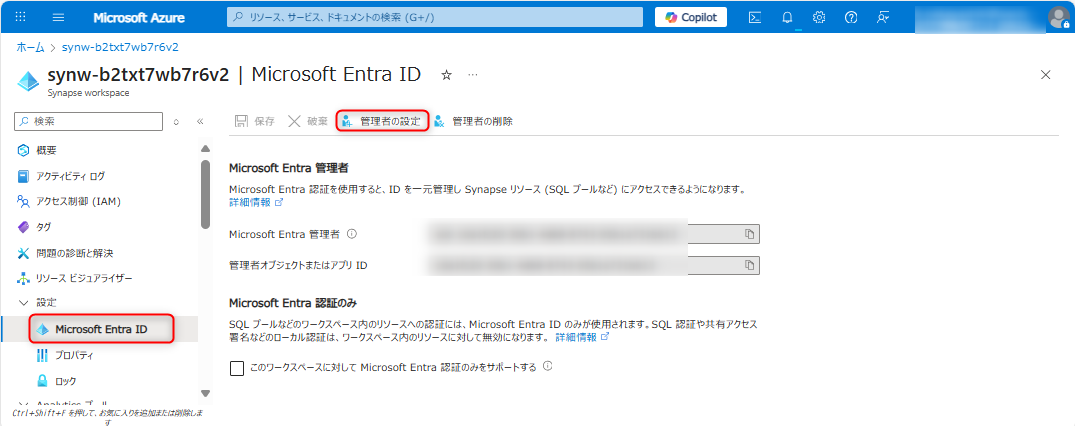Open the hamburger portal menu
This screenshot has height=426, width=1075.
click(x=58, y=17)
